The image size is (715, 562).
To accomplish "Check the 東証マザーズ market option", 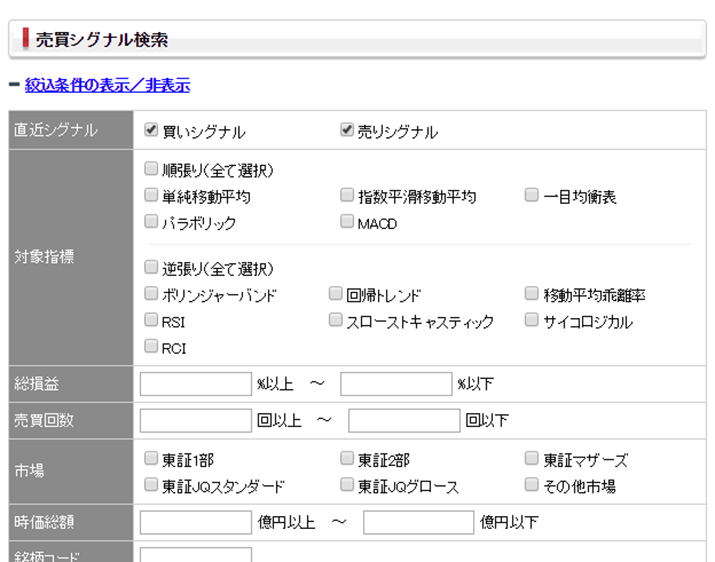I will (x=532, y=459).
